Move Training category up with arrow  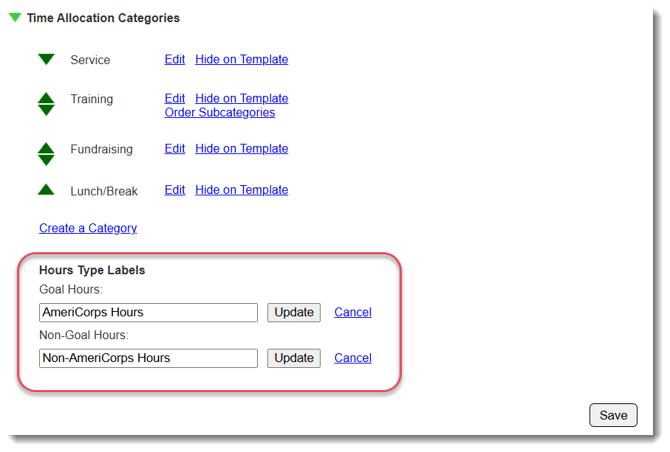click(46, 98)
